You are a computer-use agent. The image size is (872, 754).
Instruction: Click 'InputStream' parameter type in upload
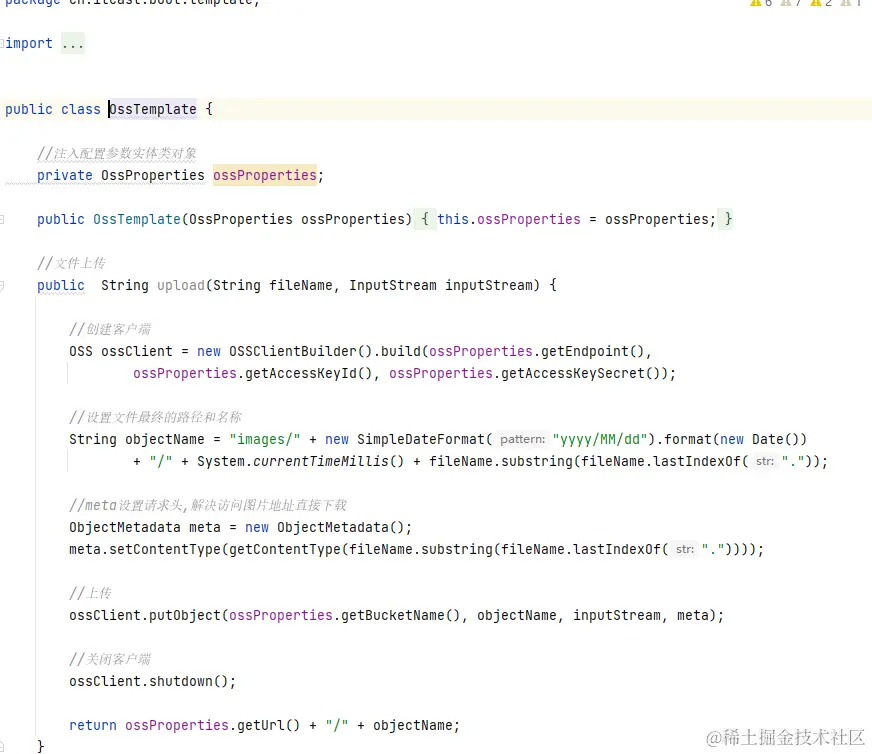click(x=393, y=285)
